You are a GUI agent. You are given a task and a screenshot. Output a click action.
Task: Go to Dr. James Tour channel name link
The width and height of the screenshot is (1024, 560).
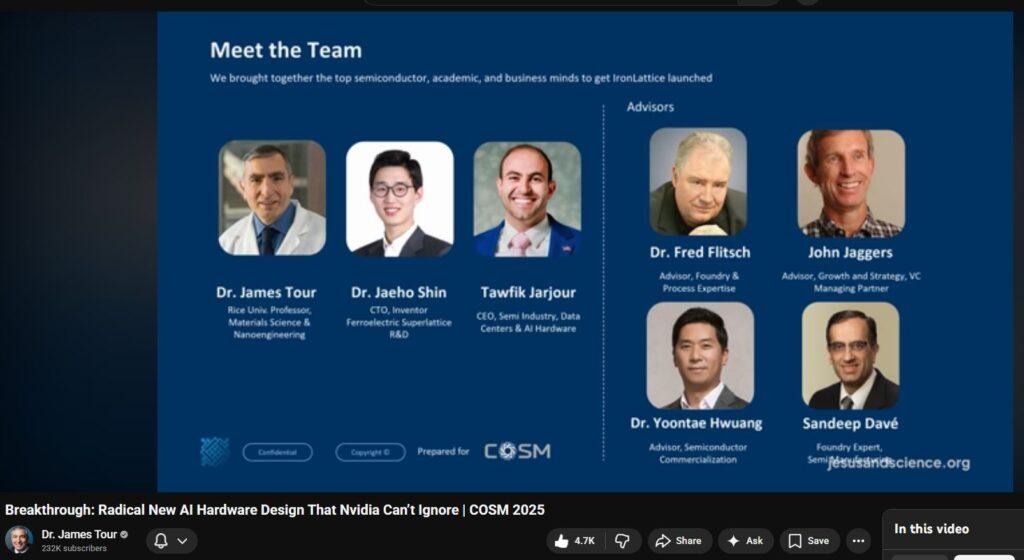[79, 534]
